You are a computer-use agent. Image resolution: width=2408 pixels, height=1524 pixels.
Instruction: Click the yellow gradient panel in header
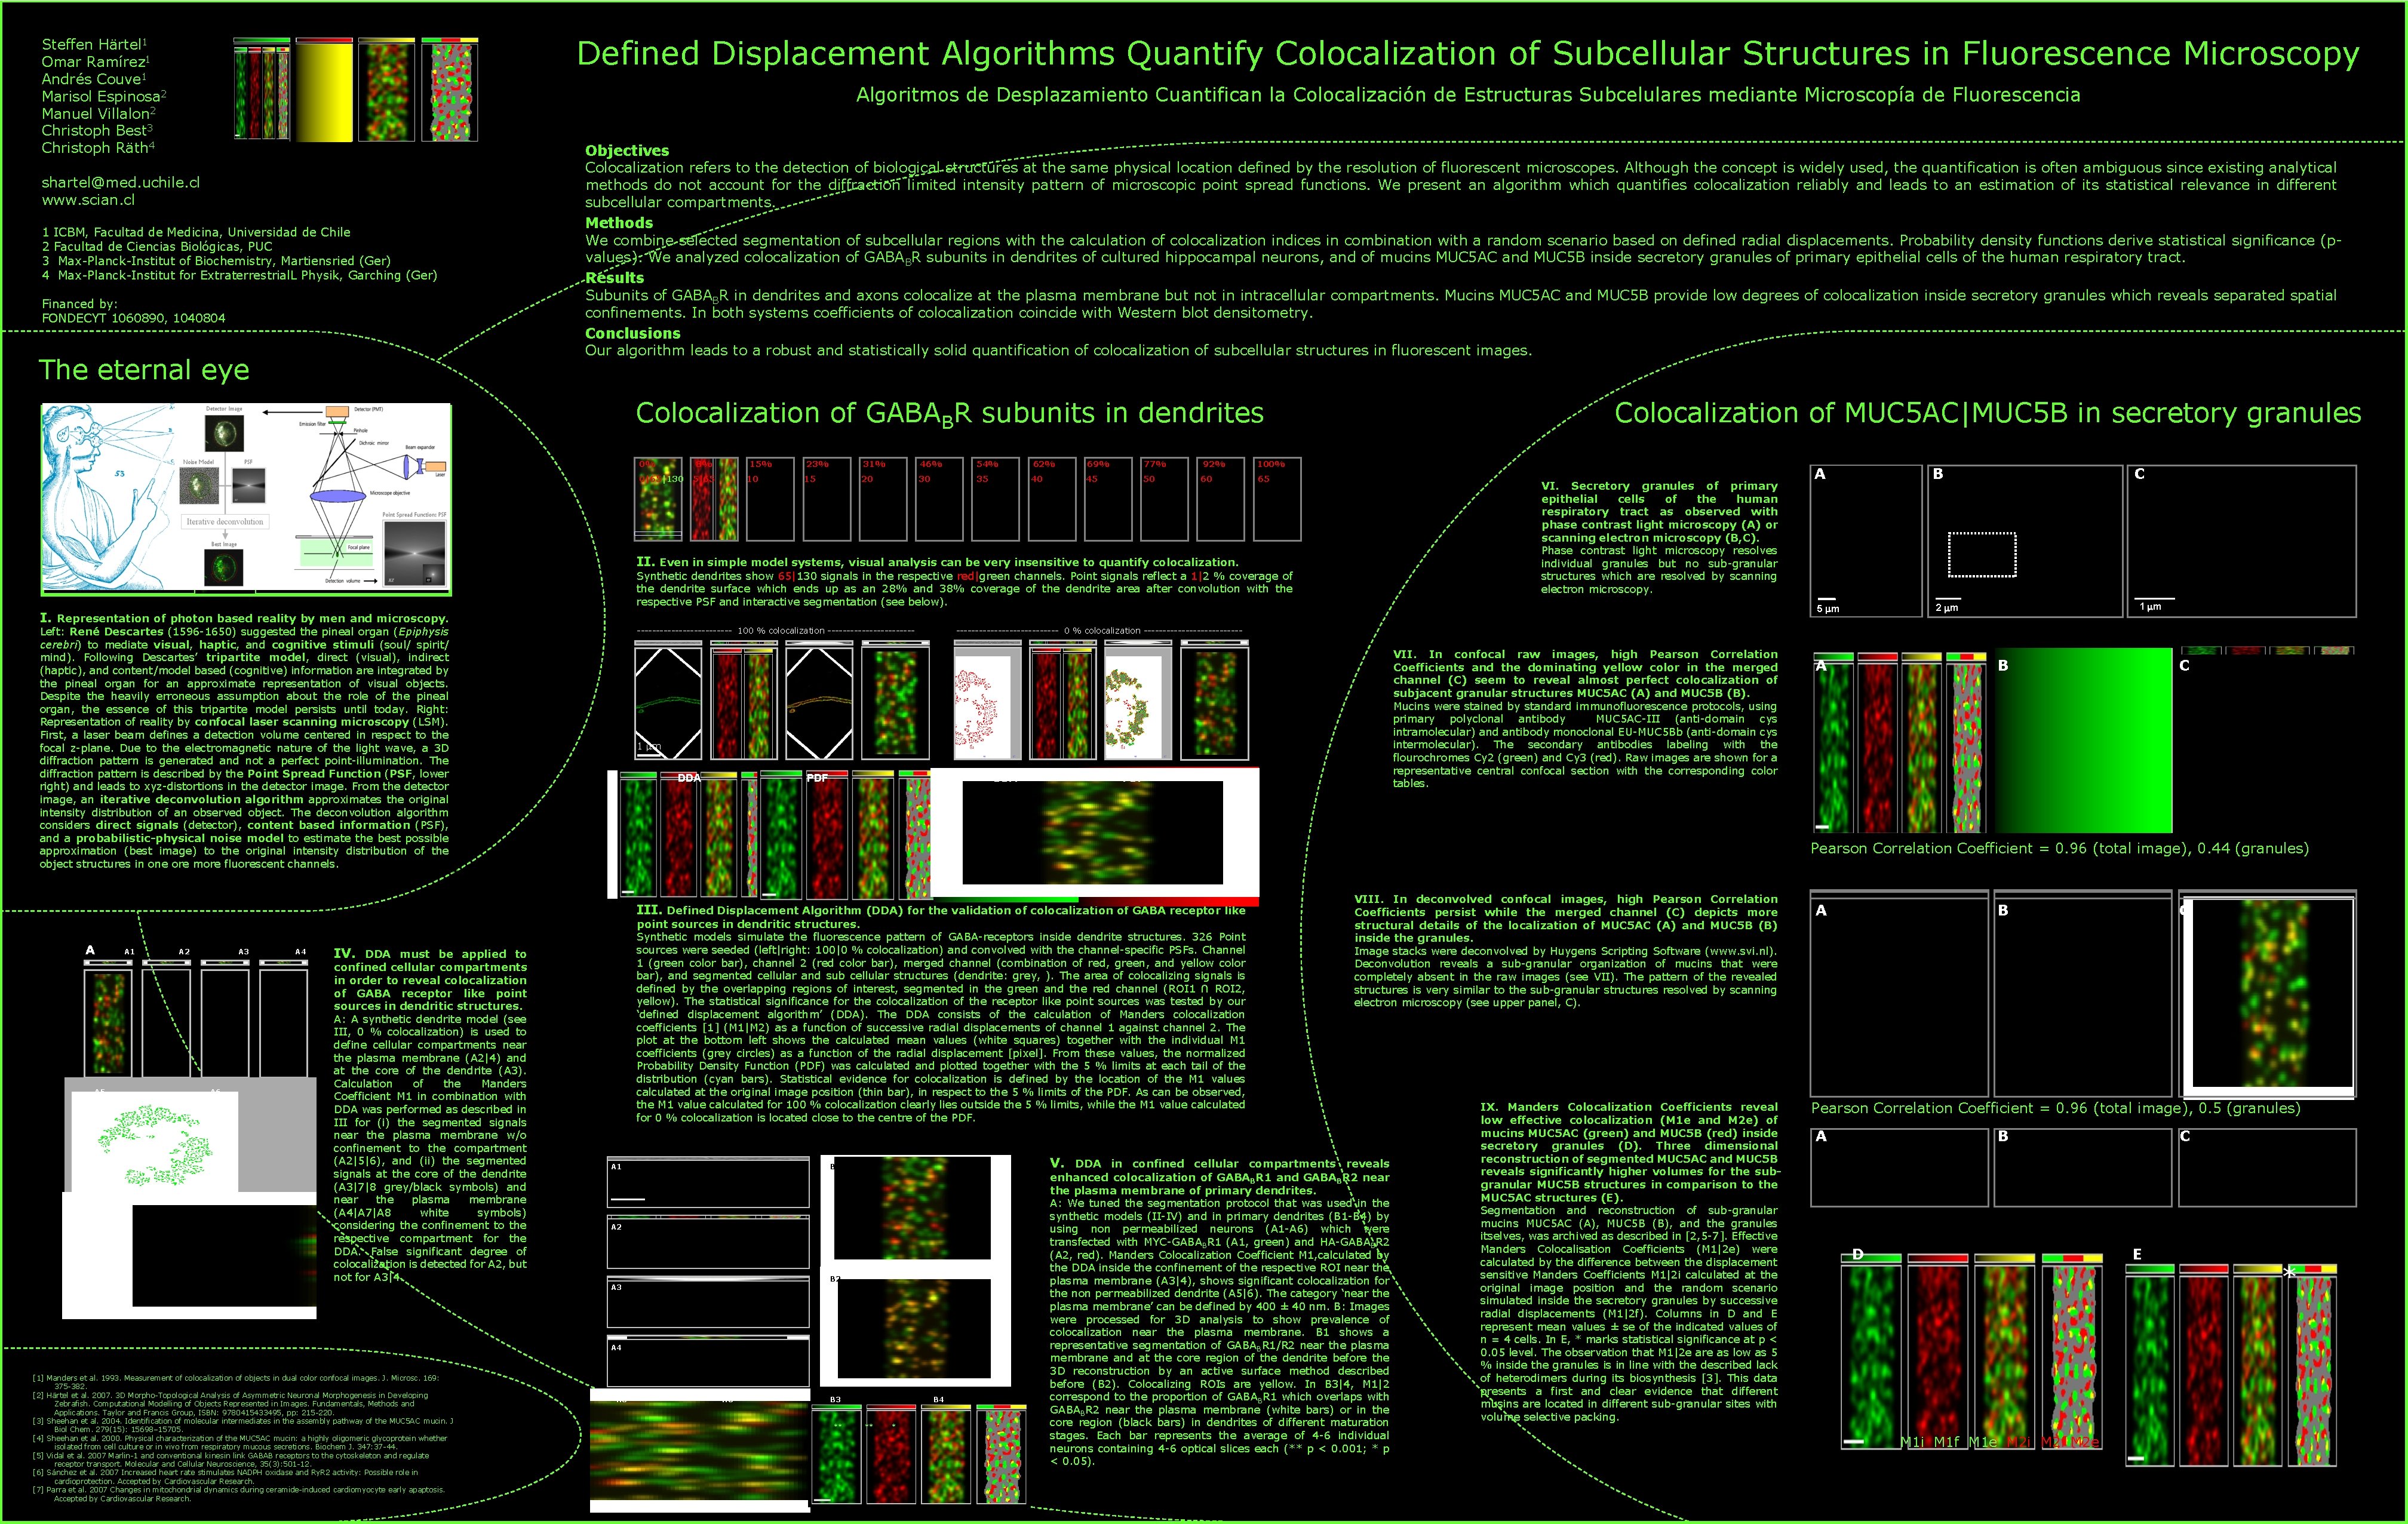tap(324, 92)
